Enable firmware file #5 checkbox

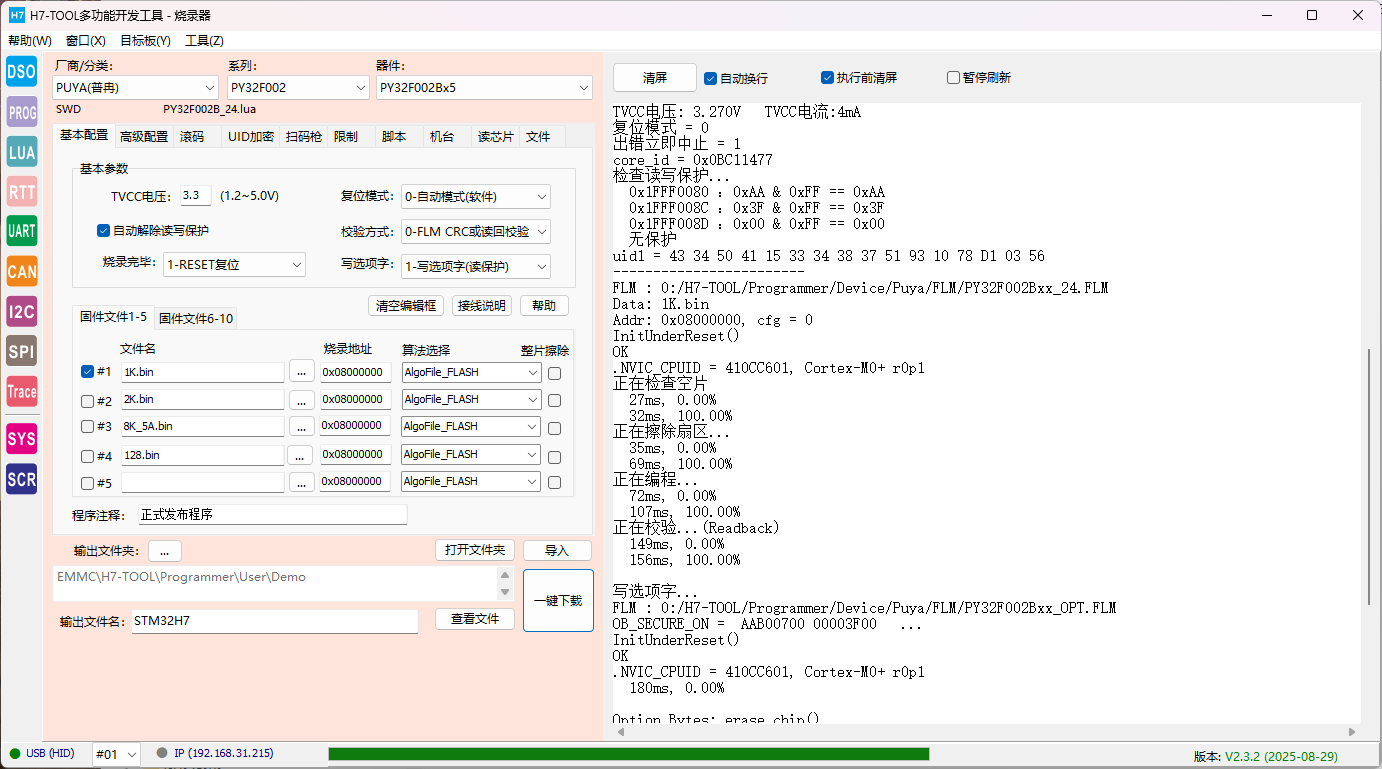pos(88,484)
